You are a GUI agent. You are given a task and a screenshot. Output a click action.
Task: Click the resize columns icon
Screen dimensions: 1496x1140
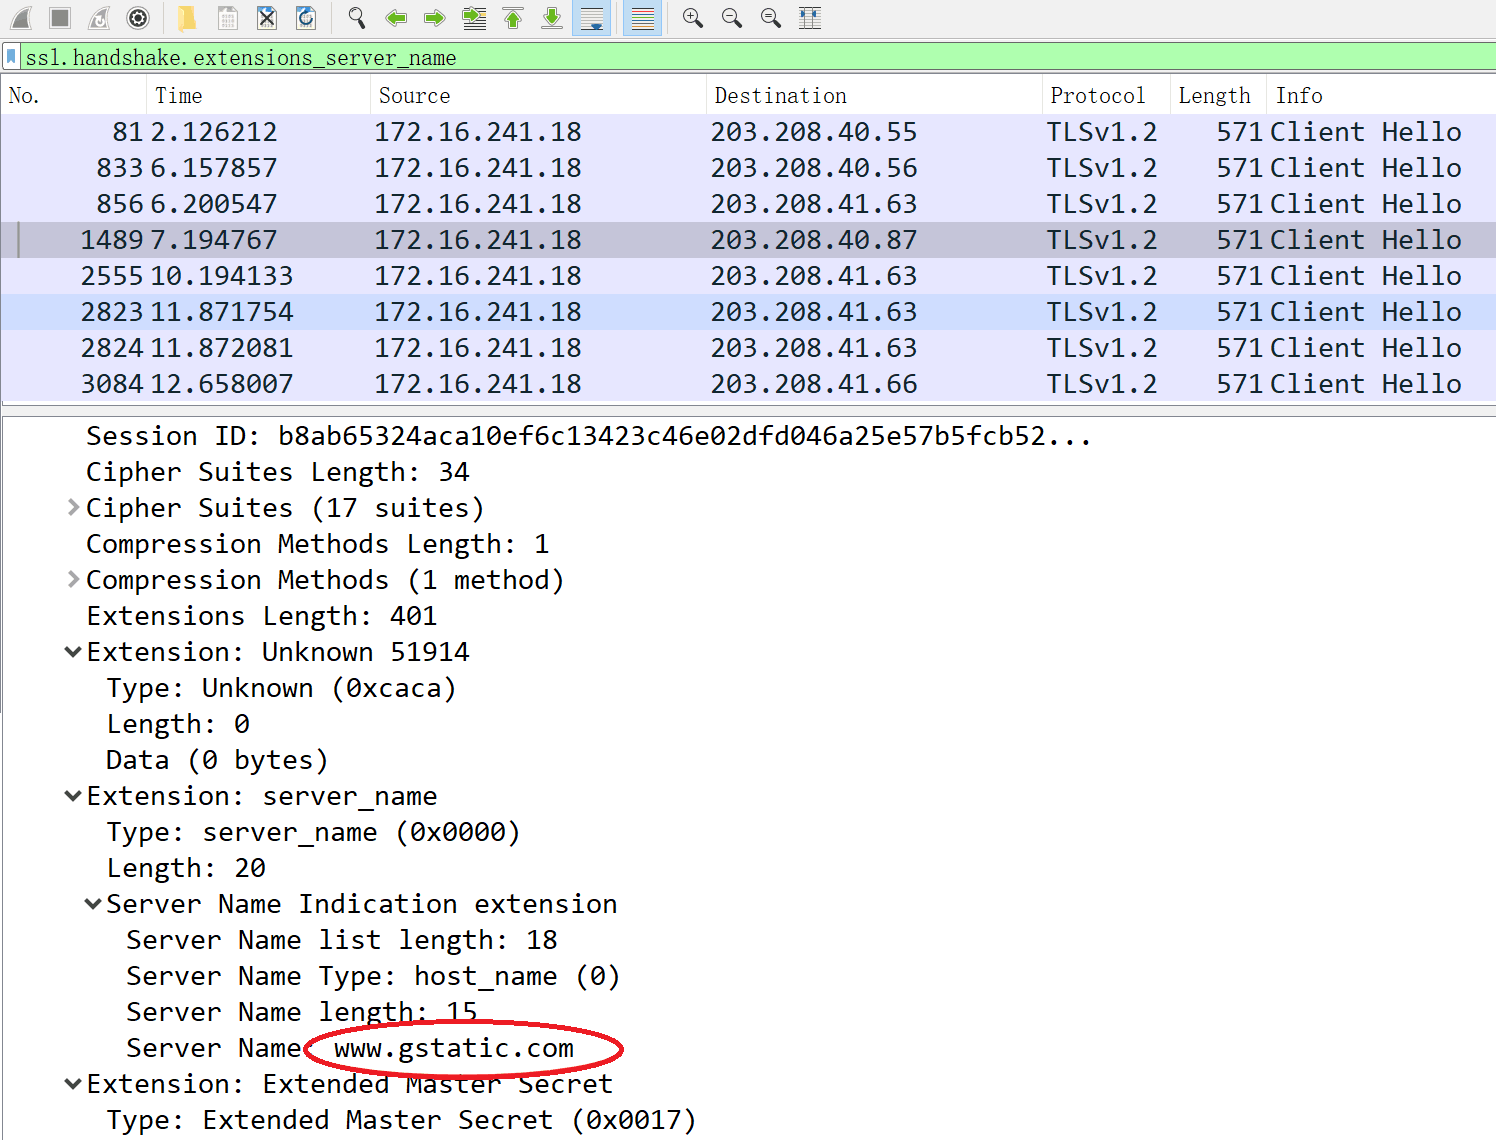pyautogui.click(x=810, y=18)
